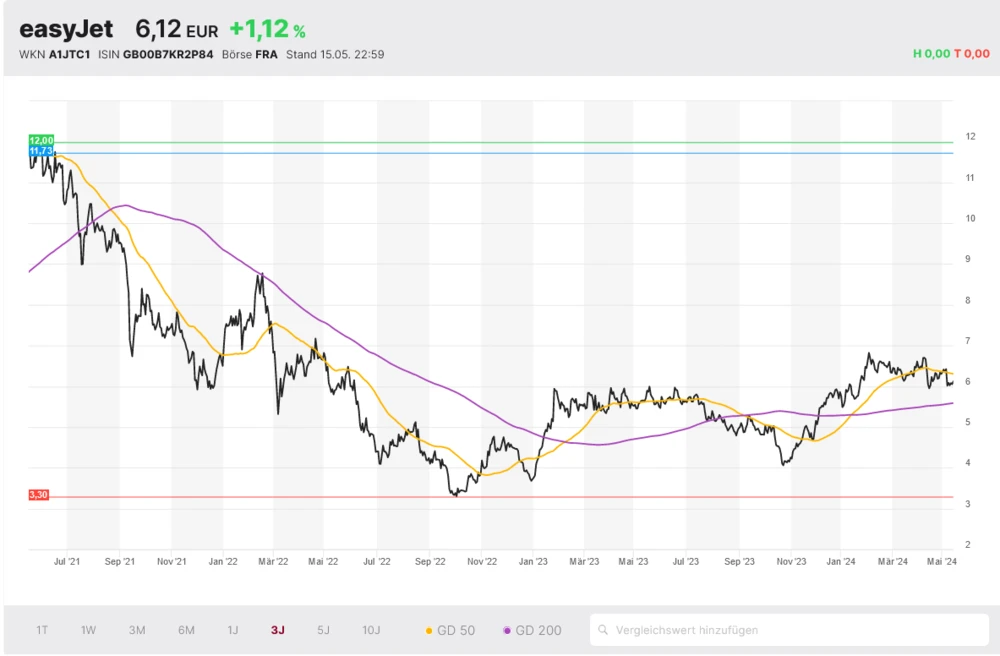Select the 10J time range
The image size is (1000, 656).
pyautogui.click(x=371, y=630)
